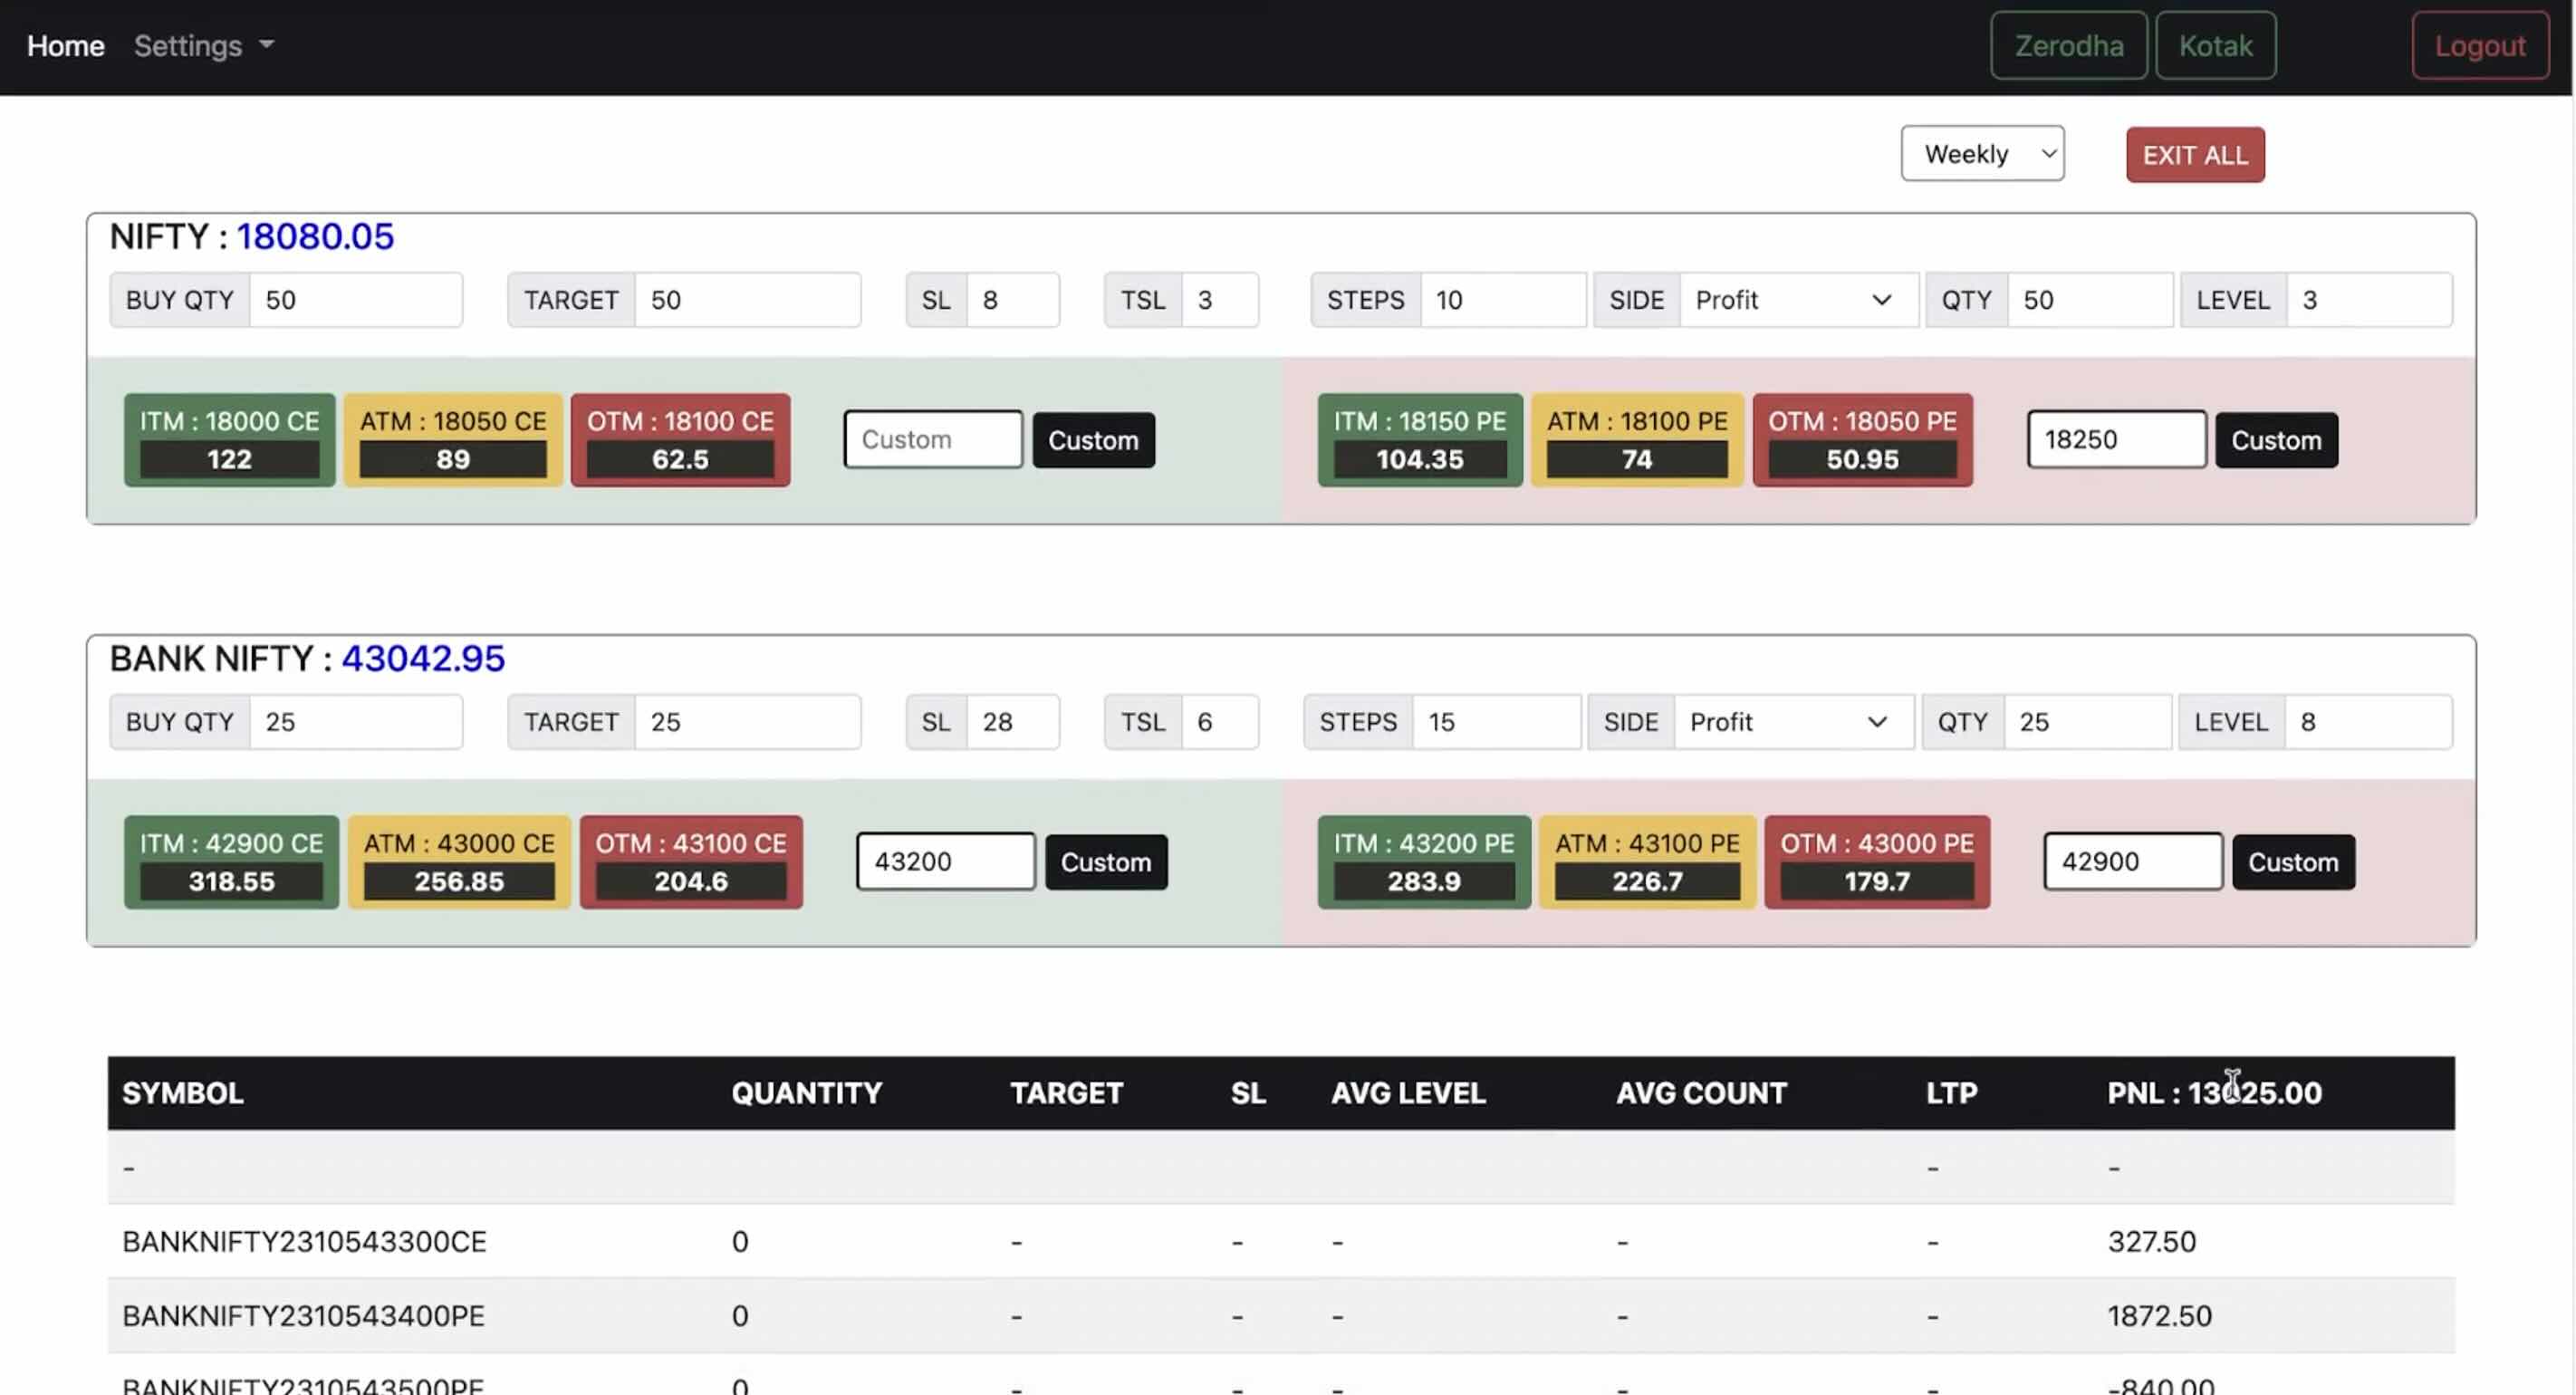Buy ATM : 43000 CE option

click(459, 862)
